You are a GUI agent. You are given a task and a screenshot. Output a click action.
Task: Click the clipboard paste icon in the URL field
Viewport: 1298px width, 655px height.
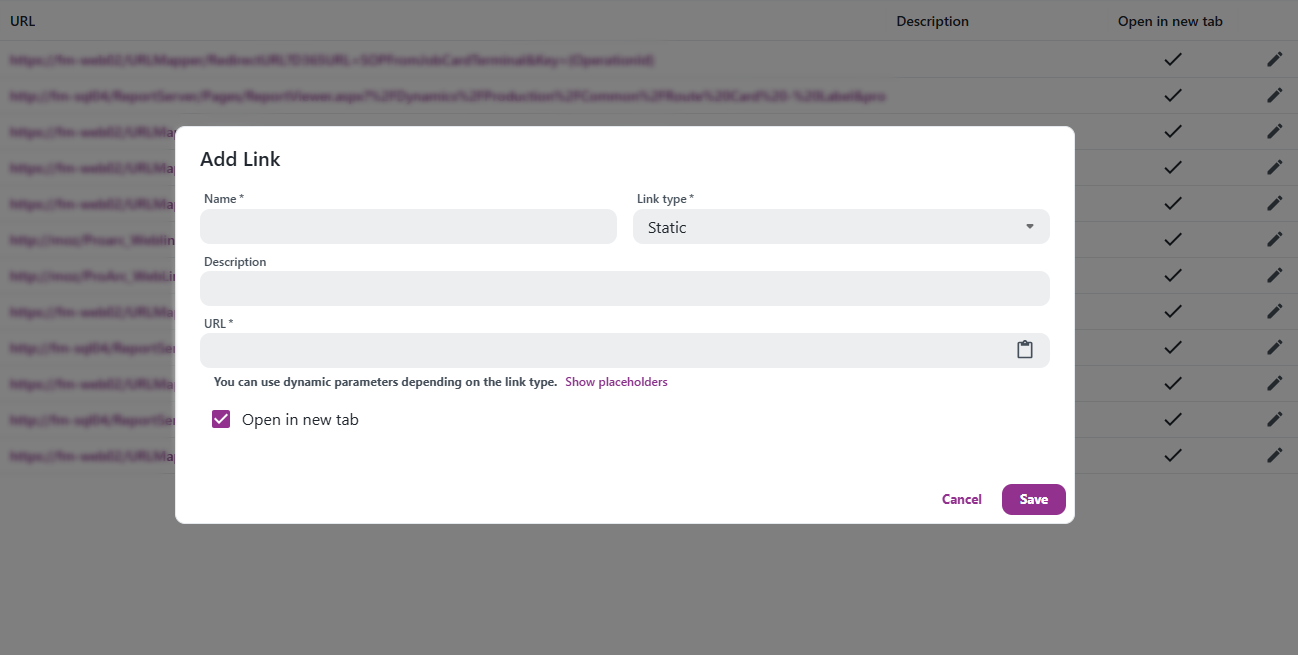pos(1024,349)
